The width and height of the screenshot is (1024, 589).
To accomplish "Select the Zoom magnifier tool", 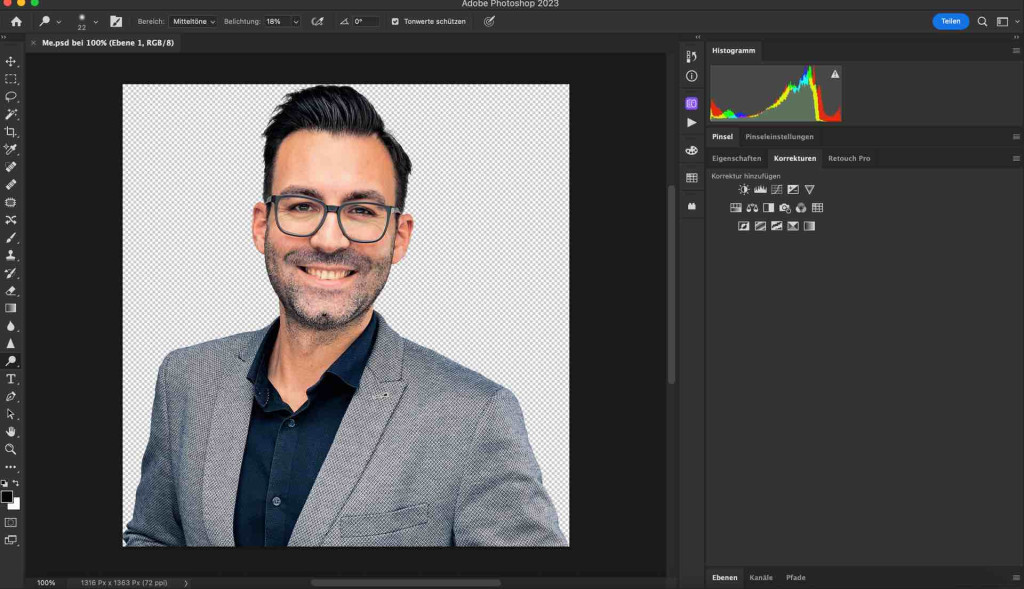I will pyautogui.click(x=11, y=449).
